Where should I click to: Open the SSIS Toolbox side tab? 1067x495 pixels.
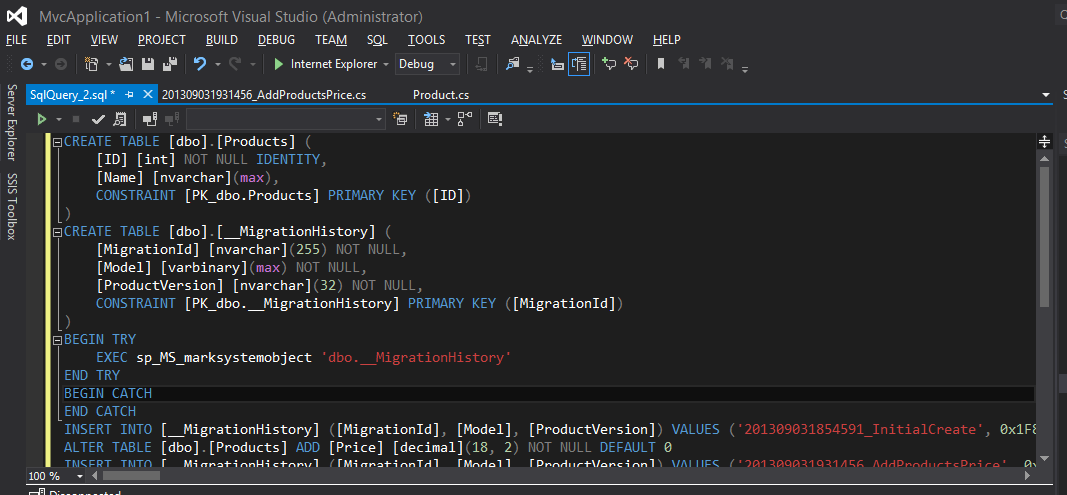(12, 206)
